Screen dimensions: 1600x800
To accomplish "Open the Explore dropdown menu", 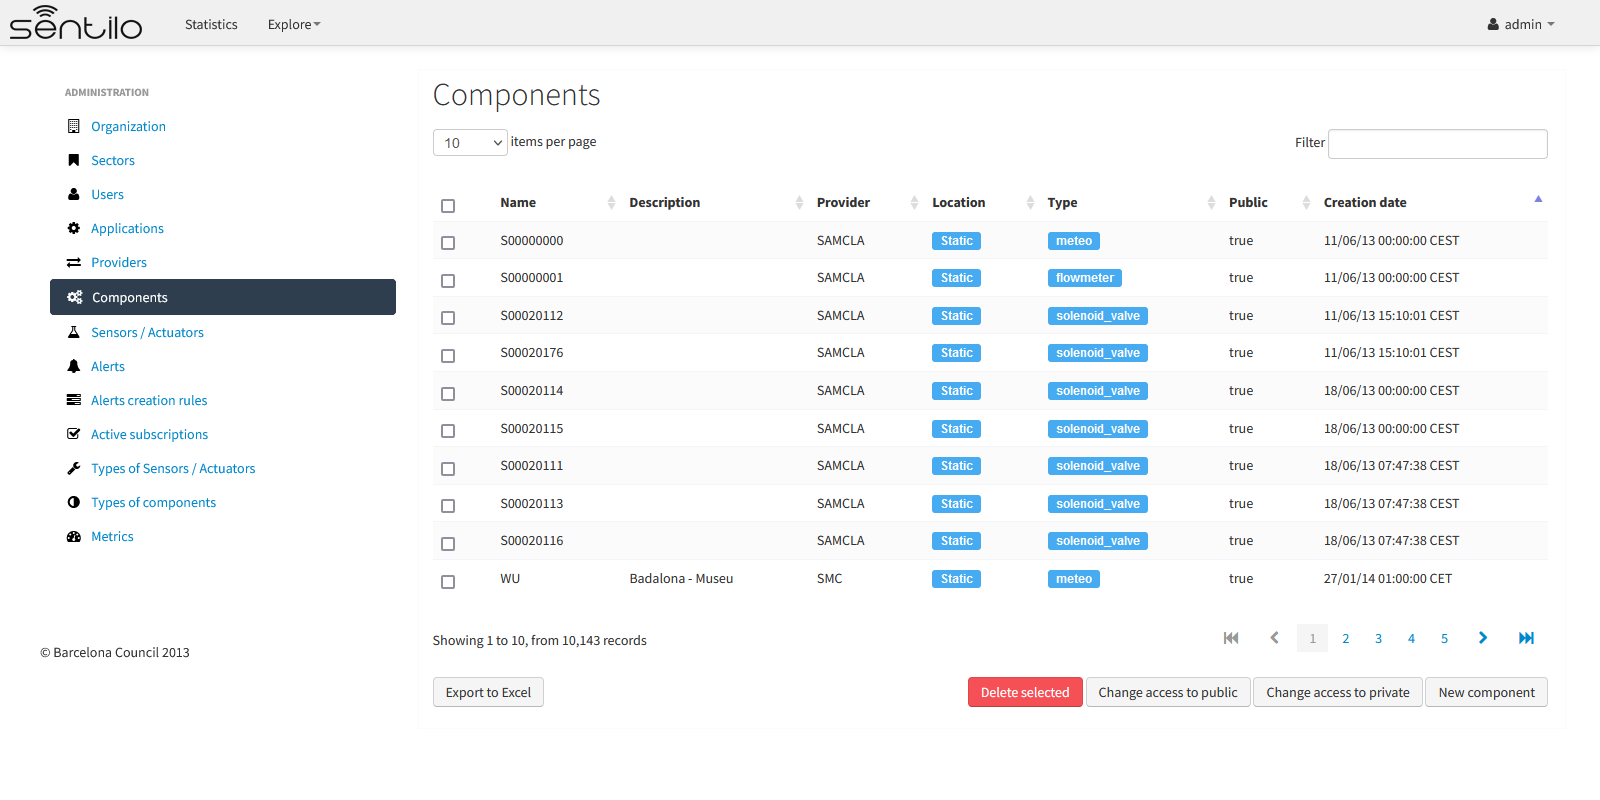I will [294, 24].
